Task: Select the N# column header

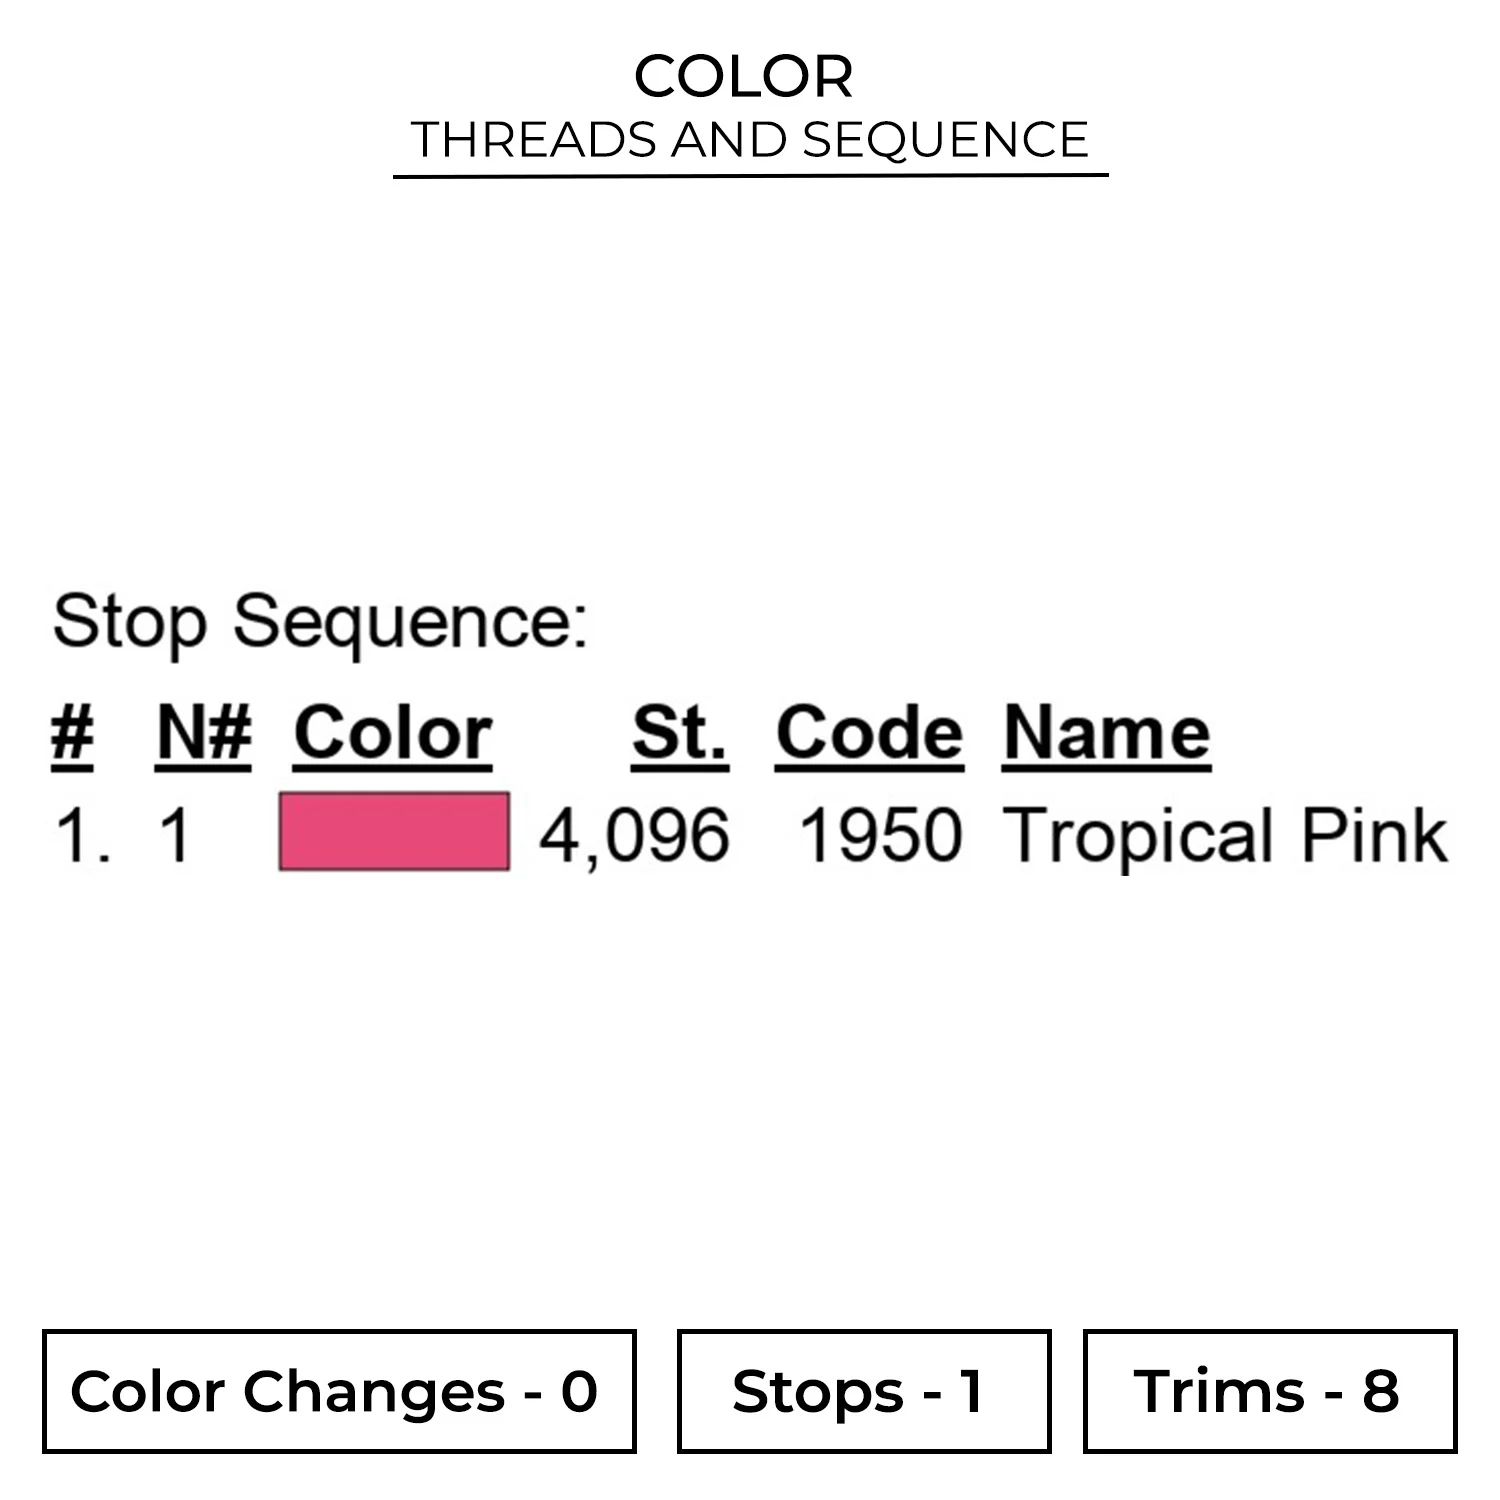Action: (203, 734)
